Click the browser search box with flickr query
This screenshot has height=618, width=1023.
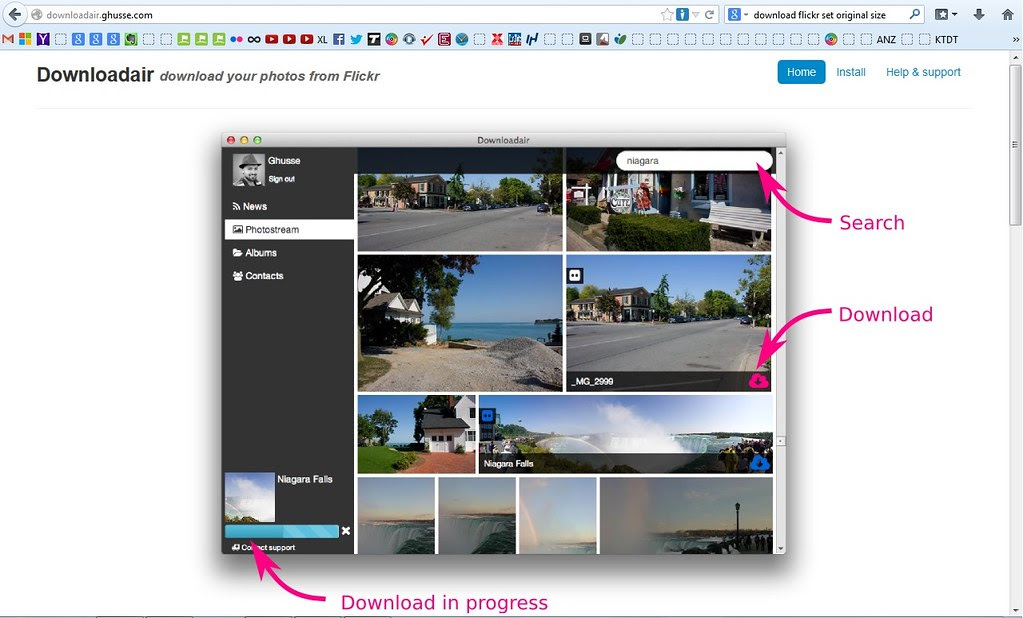click(x=825, y=14)
